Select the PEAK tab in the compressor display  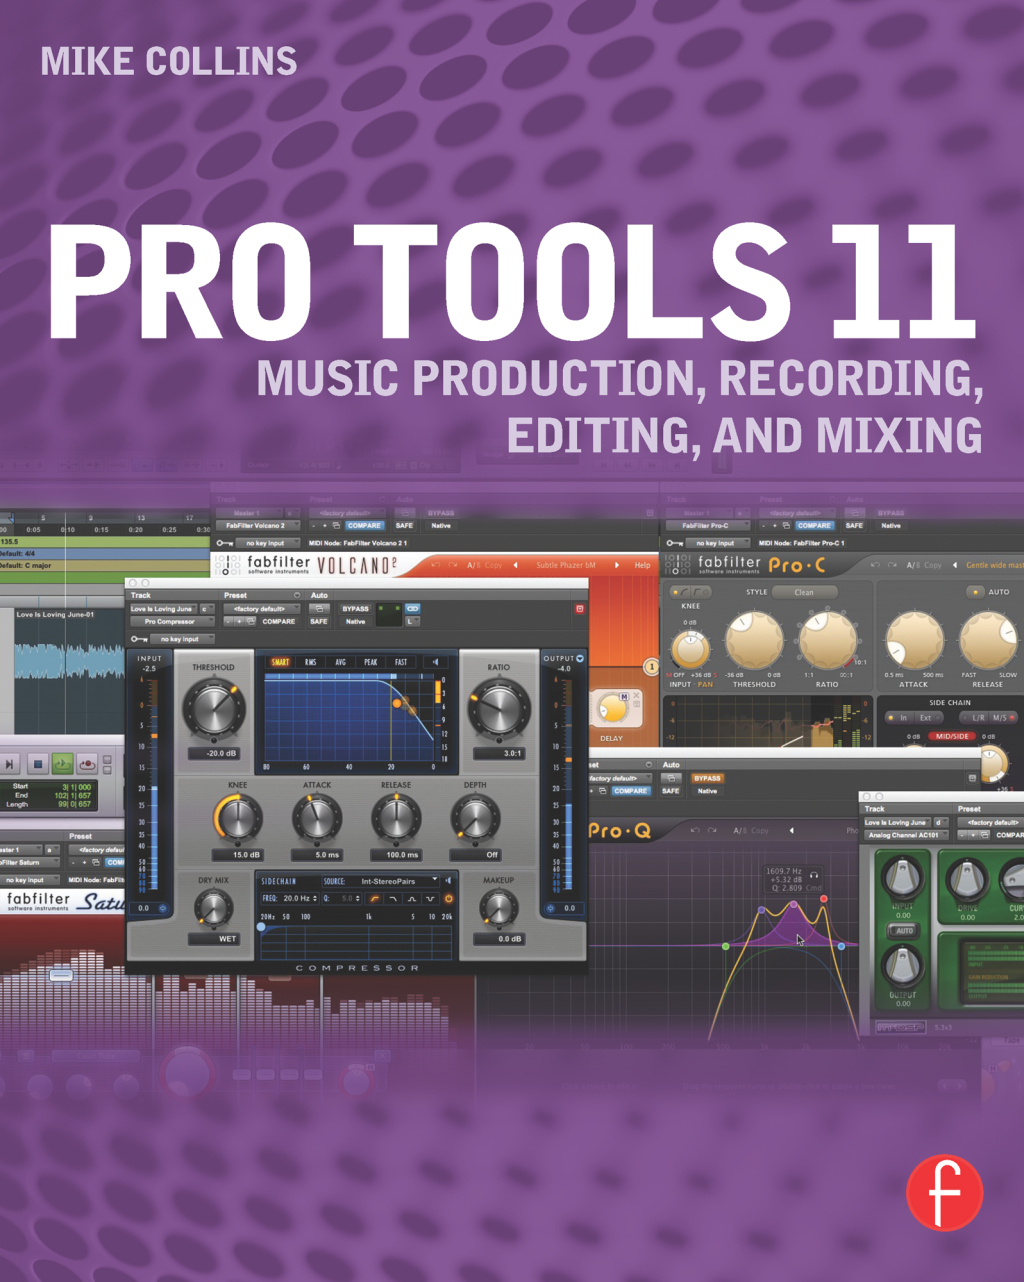[370, 663]
